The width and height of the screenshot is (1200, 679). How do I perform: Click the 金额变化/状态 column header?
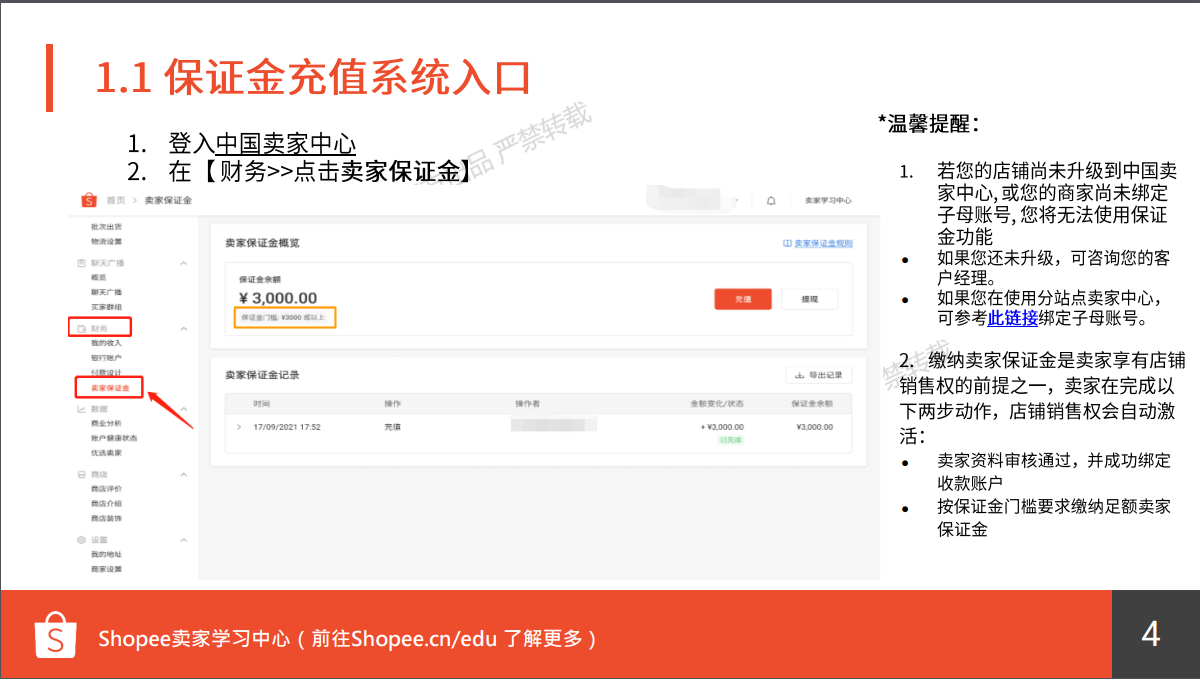tap(717, 403)
